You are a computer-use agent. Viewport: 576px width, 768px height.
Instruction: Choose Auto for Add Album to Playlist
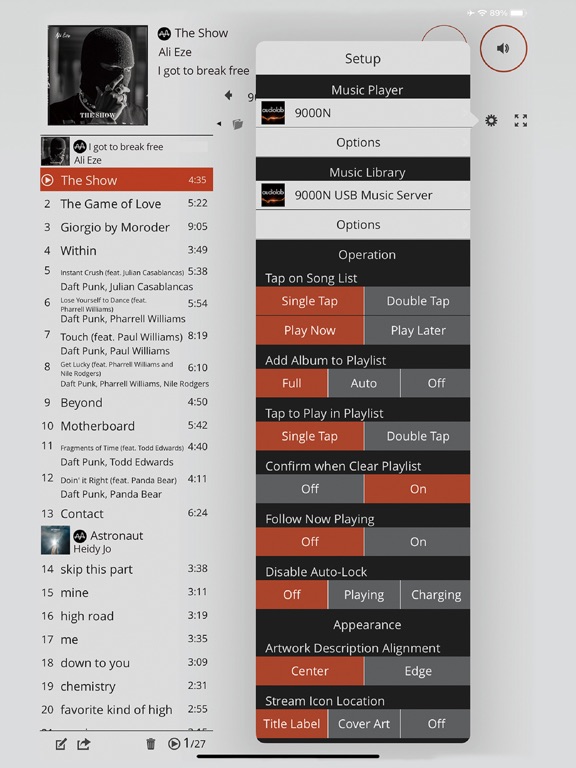[363, 383]
